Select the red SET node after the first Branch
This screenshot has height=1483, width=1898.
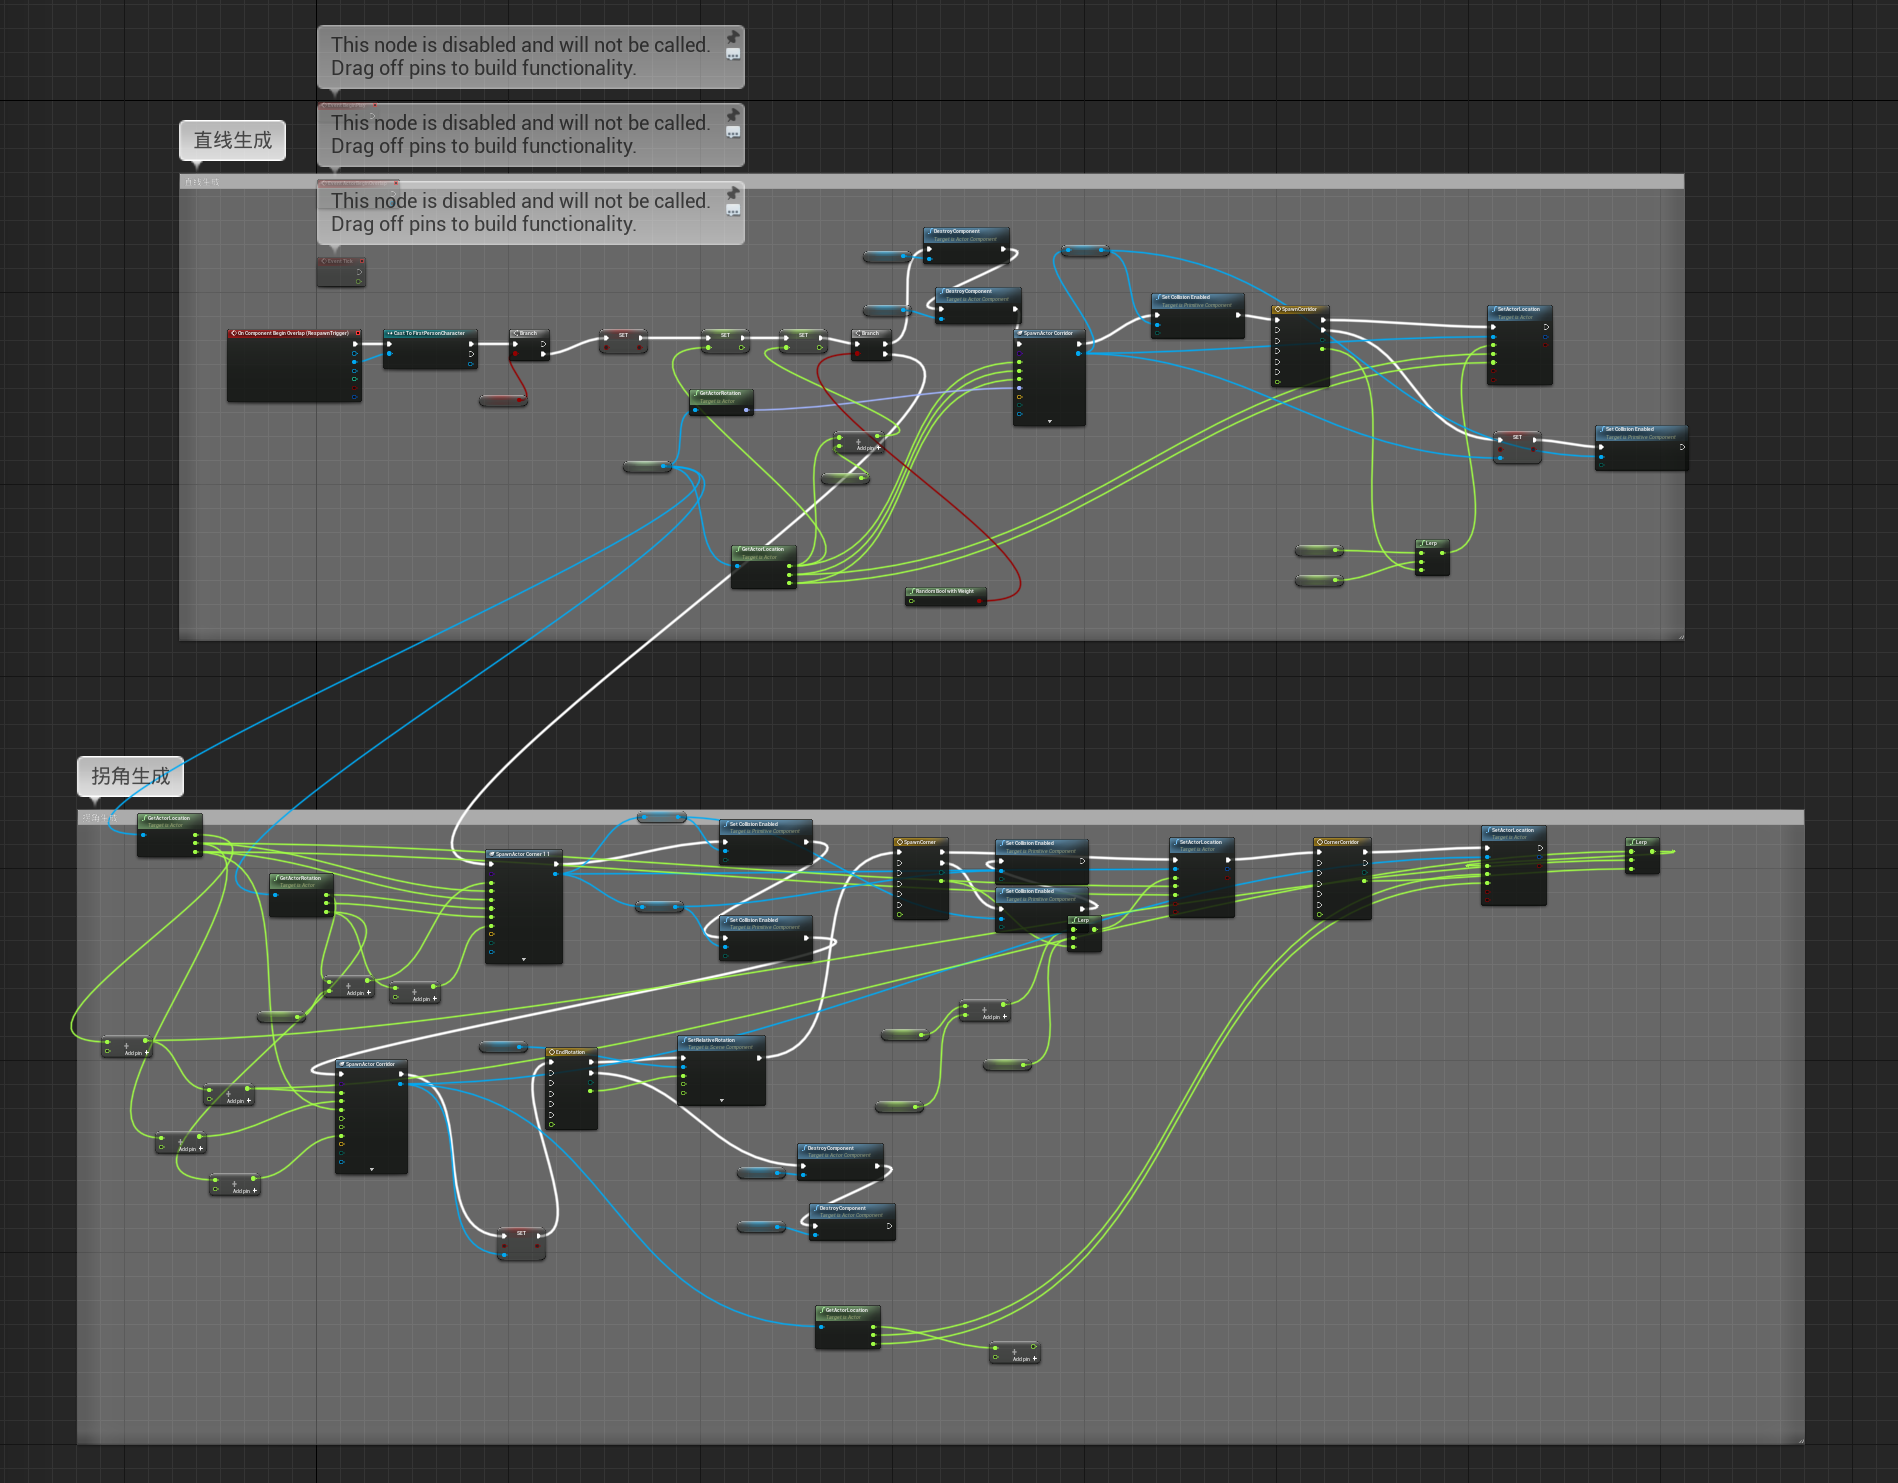tap(623, 342)
